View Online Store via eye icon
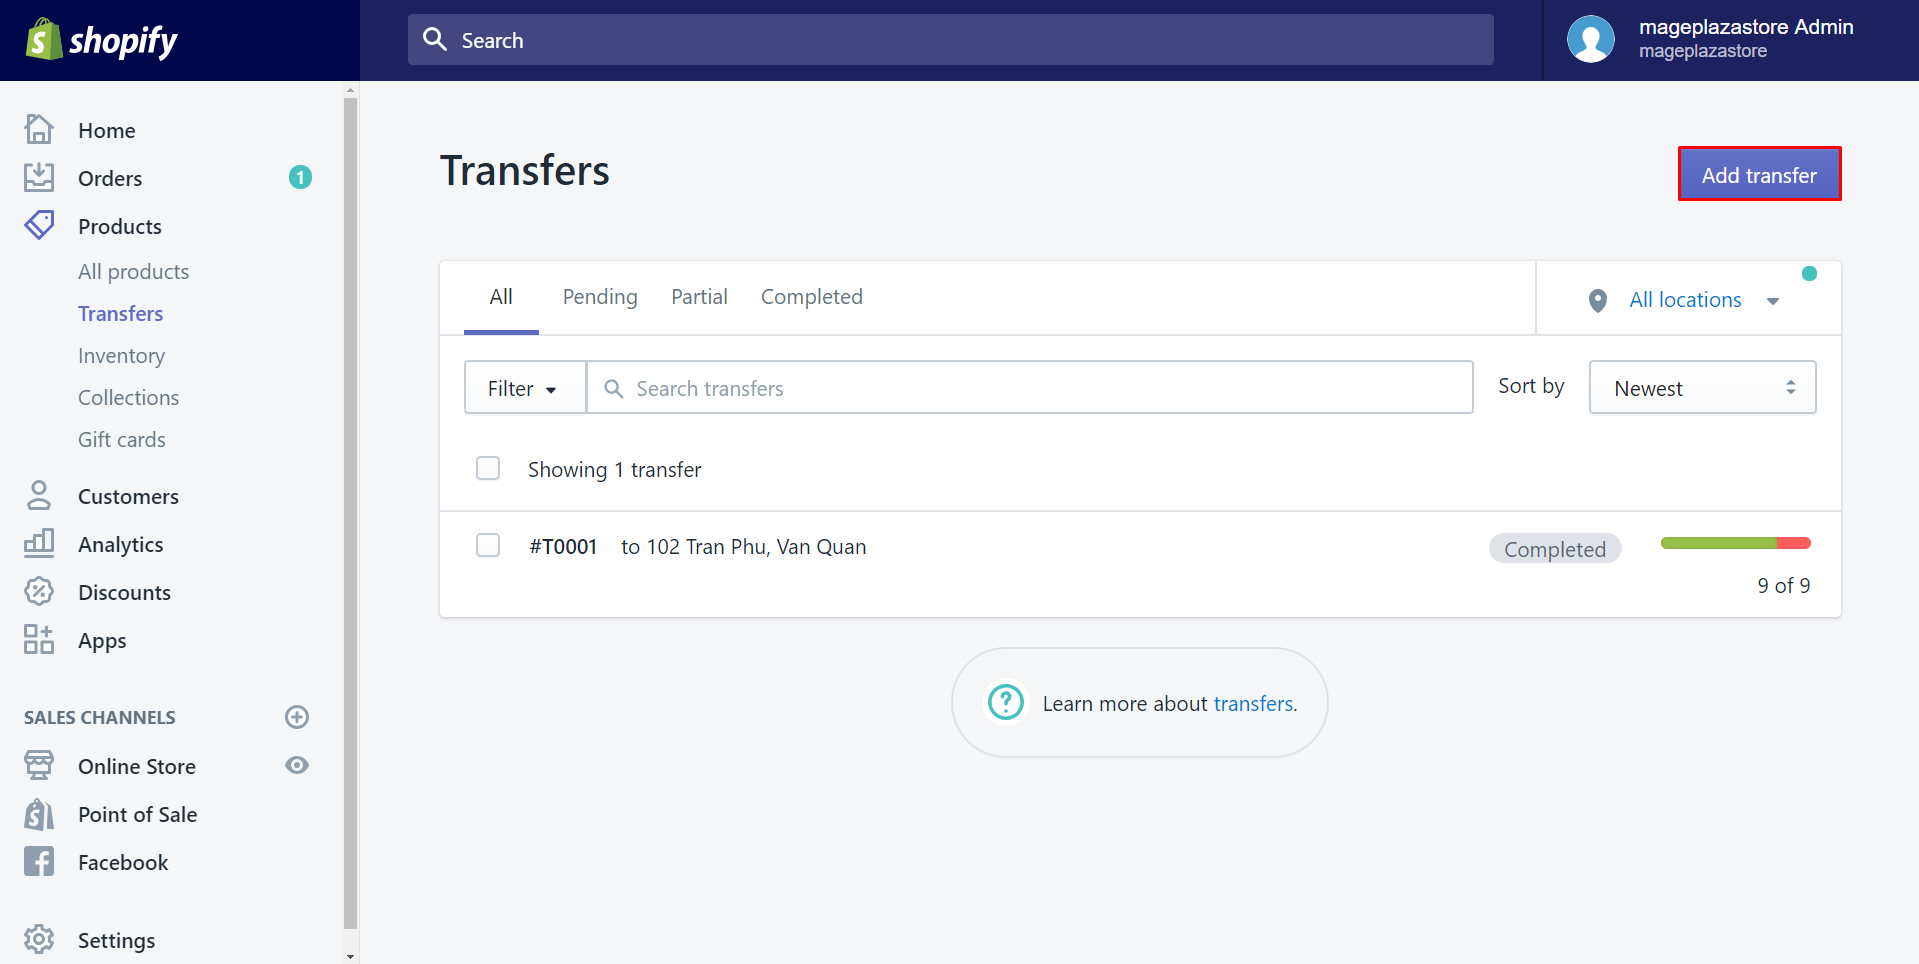This screenshot has height=964, width=1919. click(297, 765)
